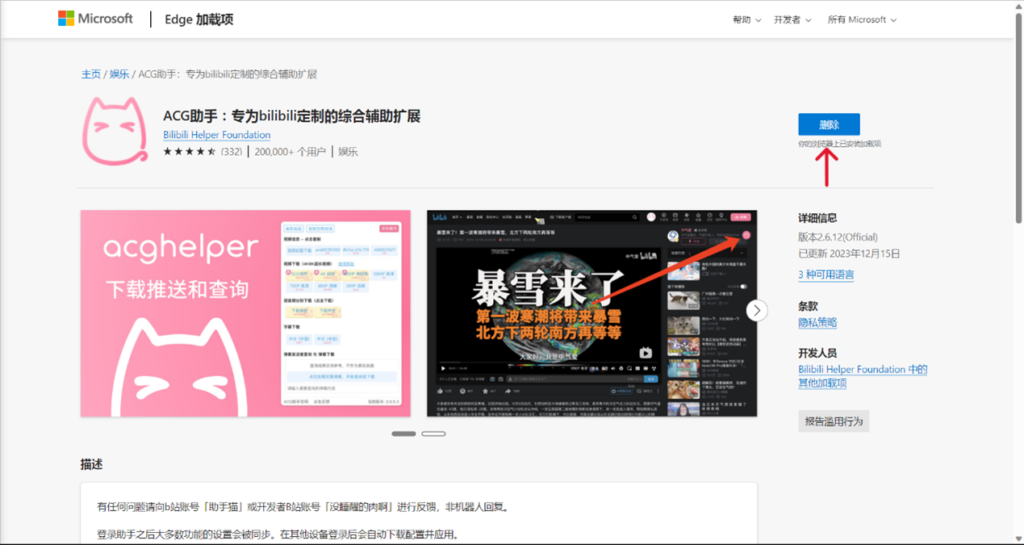Image resolution: width=1024 pixels, height=545 pixels.
Task: Expand the 开发者 dropdown menu
Action: pos(792,20)
